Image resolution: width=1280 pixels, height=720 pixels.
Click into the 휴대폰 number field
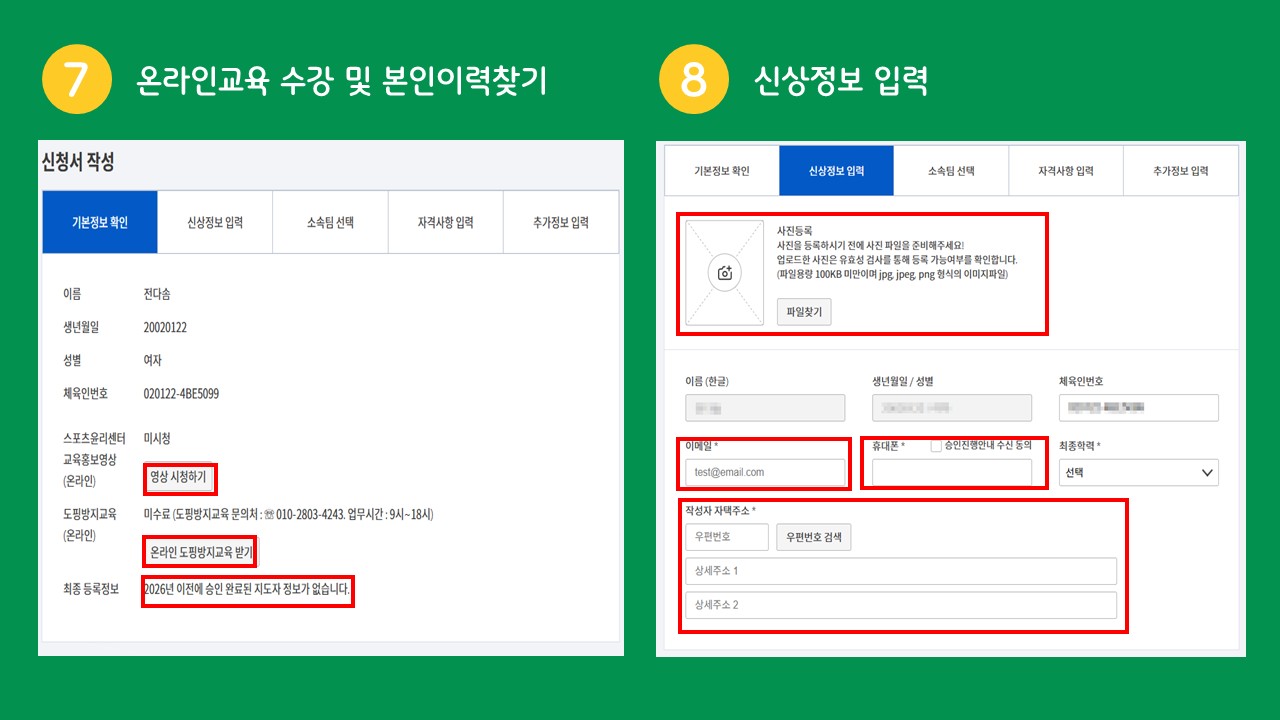951,473
